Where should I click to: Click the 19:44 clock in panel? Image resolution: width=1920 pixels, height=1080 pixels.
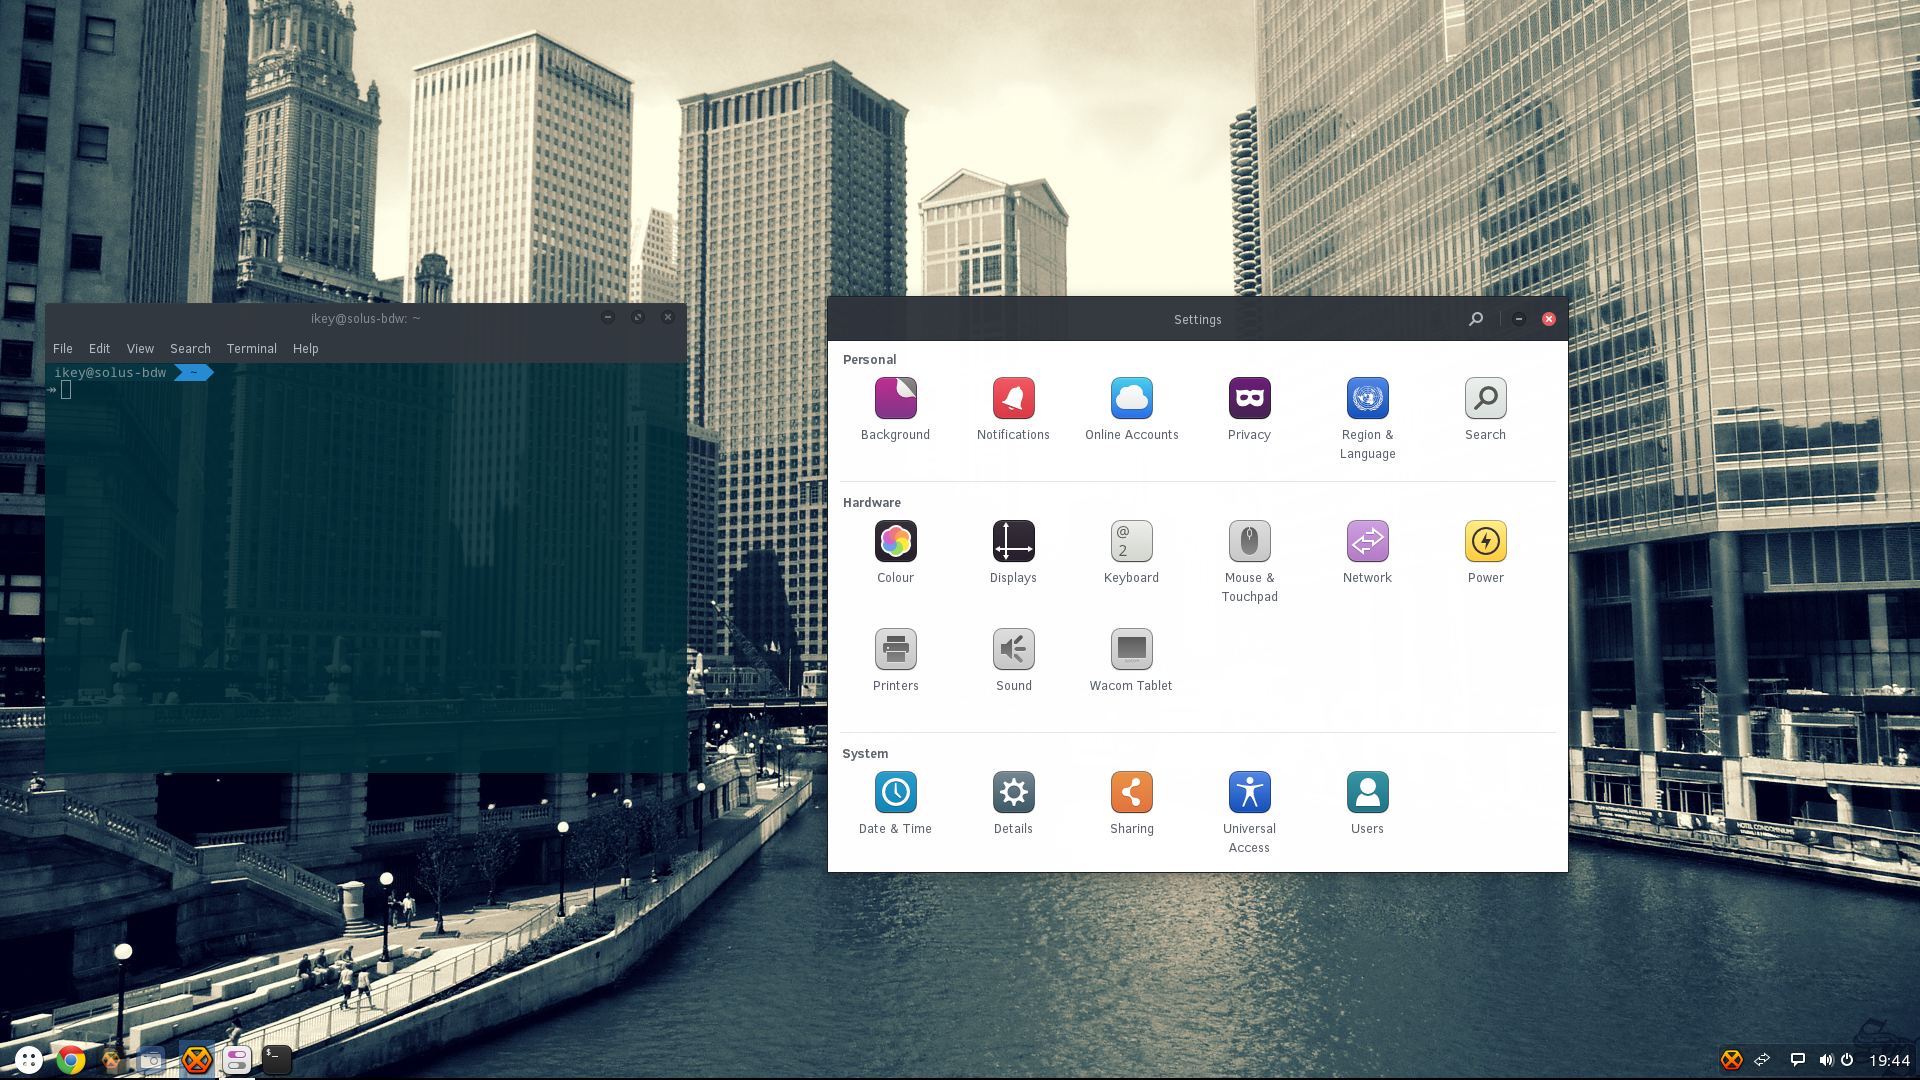(1889, 1060)
